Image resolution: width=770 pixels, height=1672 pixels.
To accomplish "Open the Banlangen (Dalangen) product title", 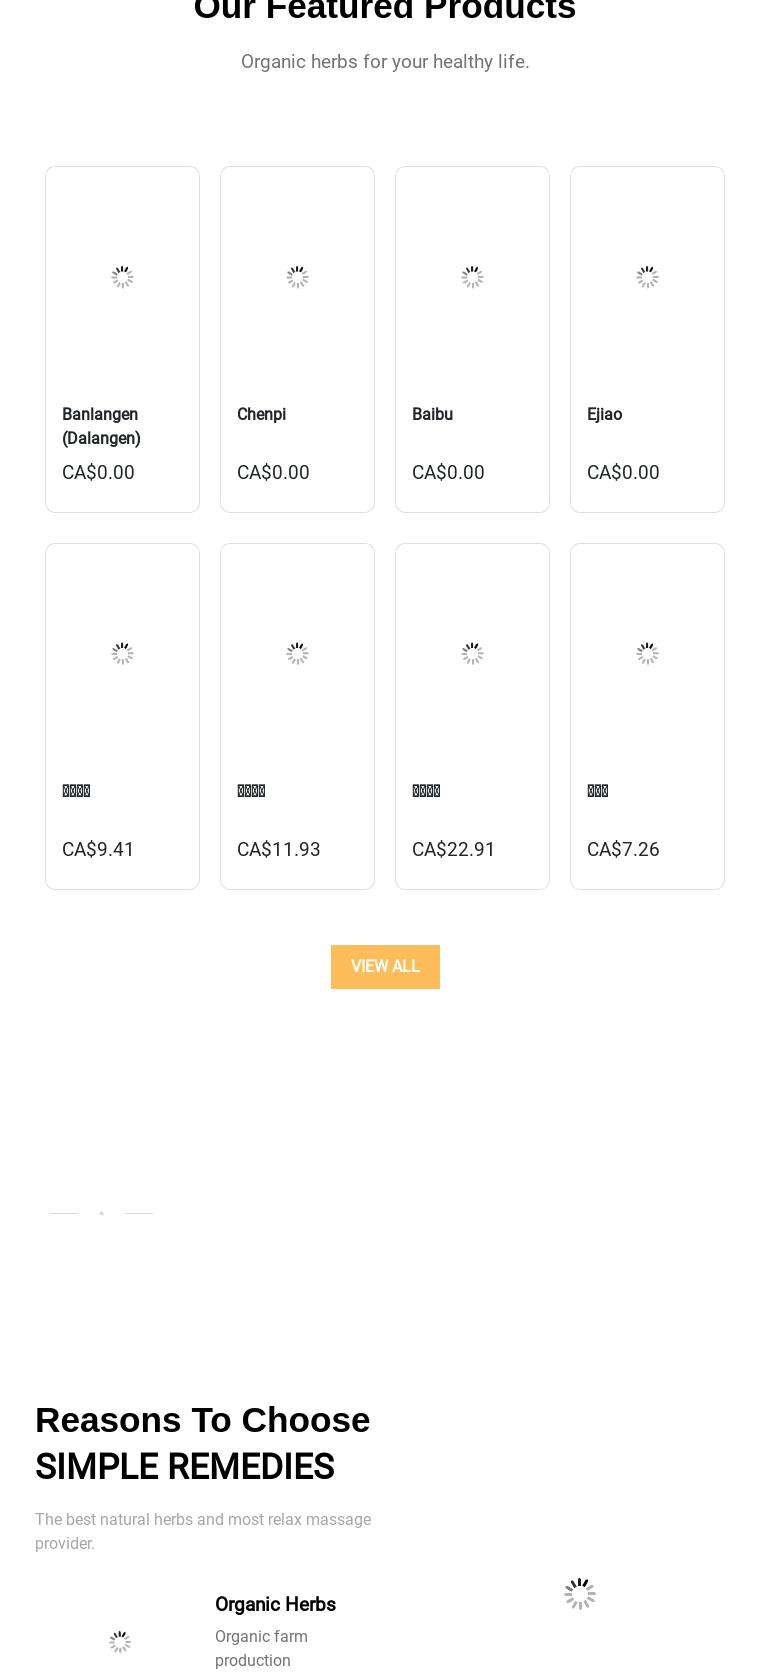I will click(101, 426).
